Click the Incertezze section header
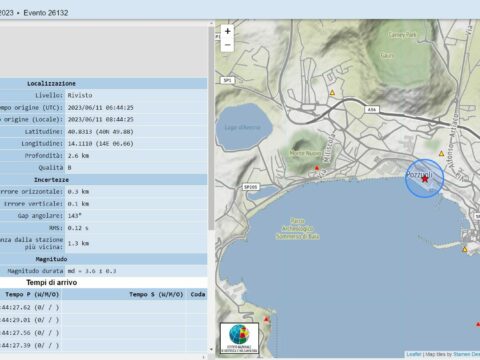The image size is (480, 360). pyautogui.click(x=51, y=180)
